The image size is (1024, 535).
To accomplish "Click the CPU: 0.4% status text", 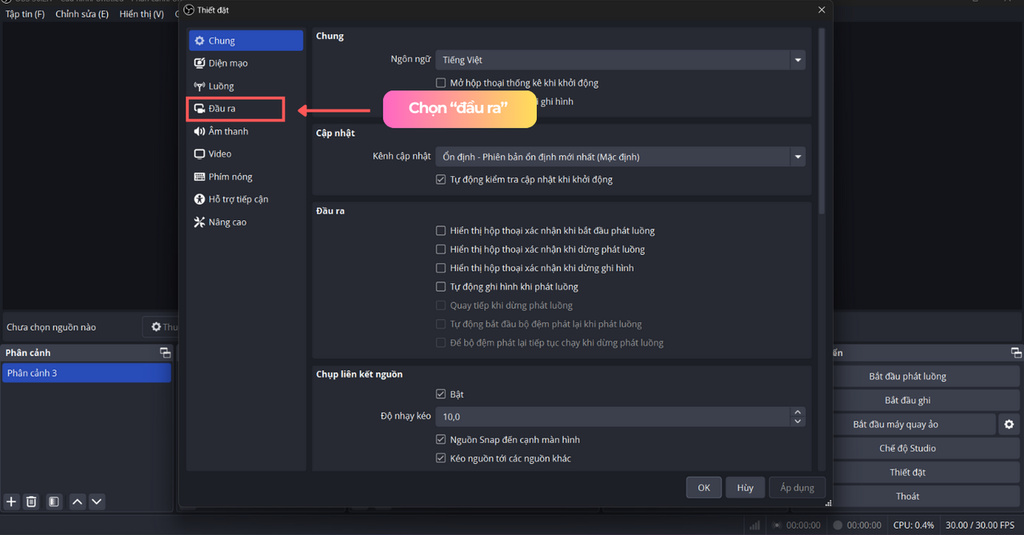I will pos(913,525).
